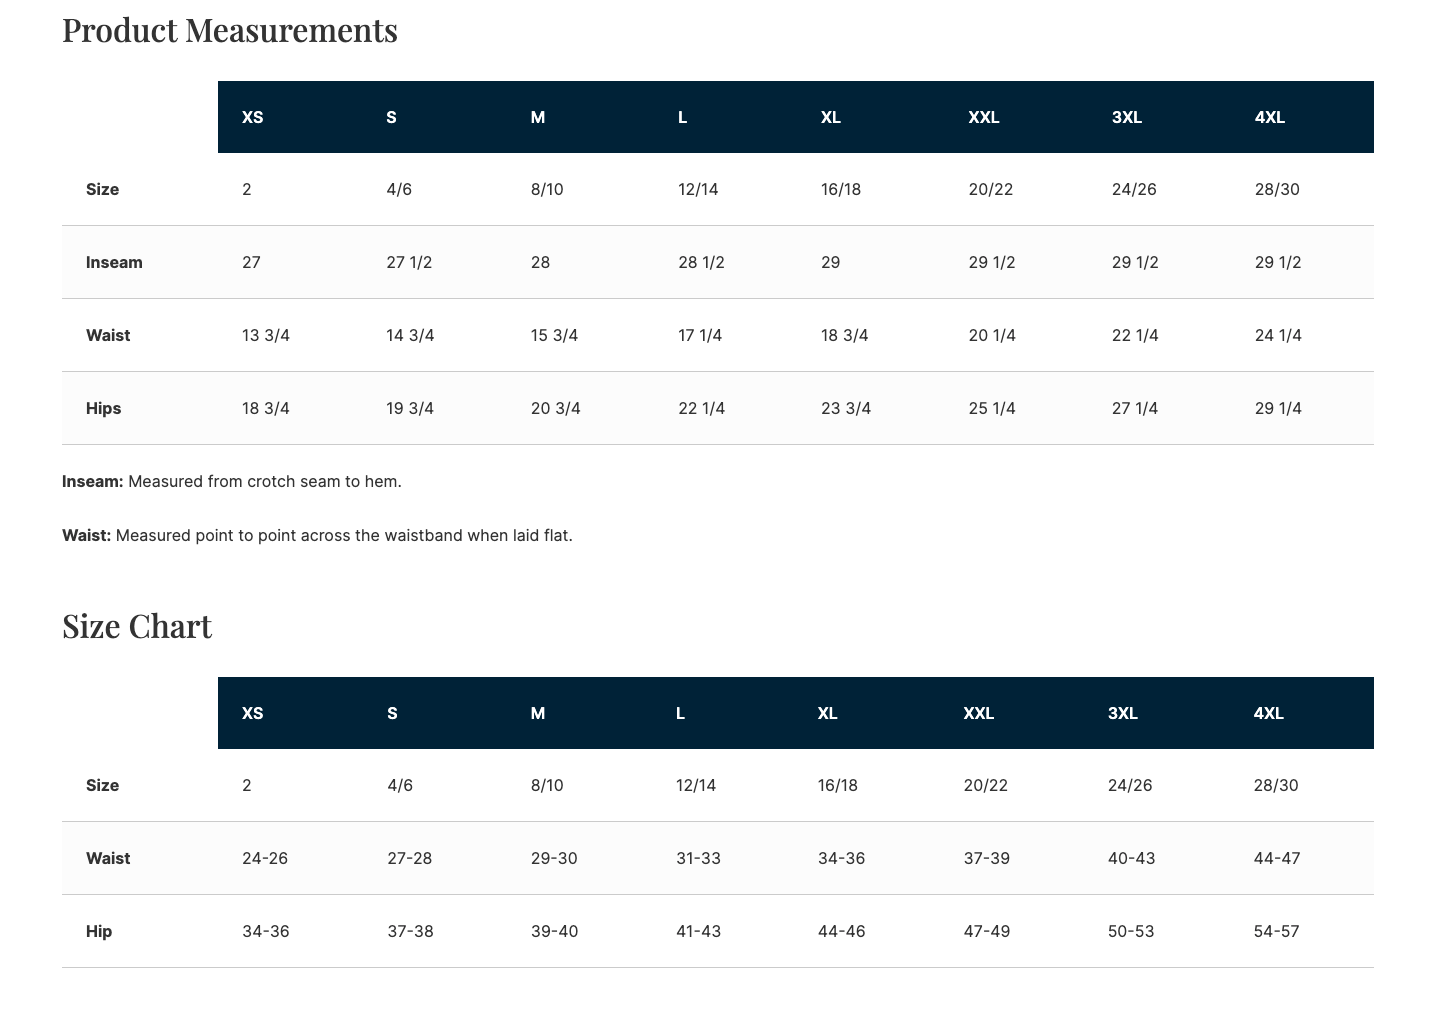This screenshot has width=1440, height=1013.
Task: Click the Product Measurements heading
Action: pyautogui.click(x=230, y=31)
